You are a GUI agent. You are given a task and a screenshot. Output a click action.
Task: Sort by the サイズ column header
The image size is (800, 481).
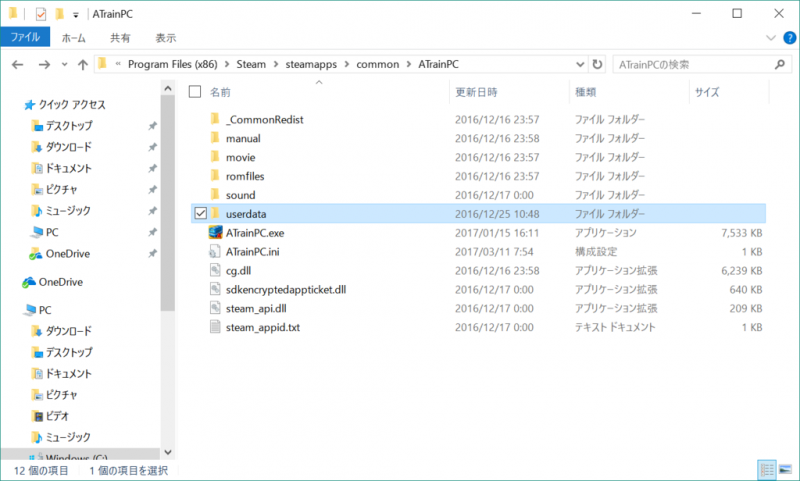[x=707, y=92]
